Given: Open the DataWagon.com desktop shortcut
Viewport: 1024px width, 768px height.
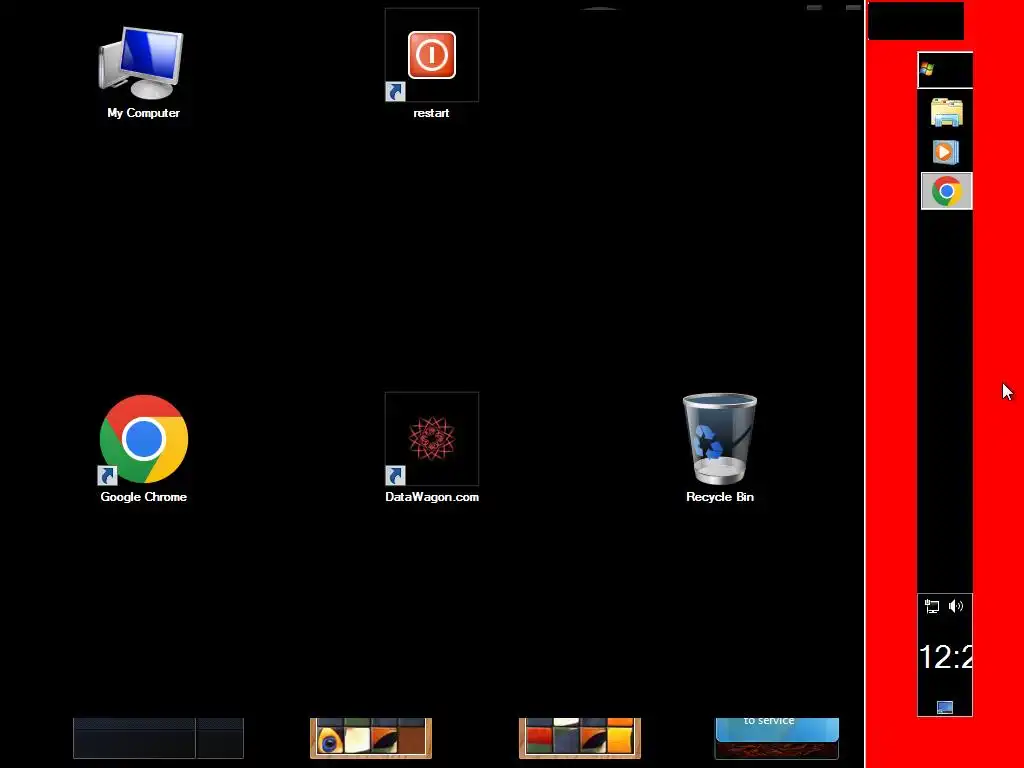Looking at the screenshot, I should coord(432,448).
